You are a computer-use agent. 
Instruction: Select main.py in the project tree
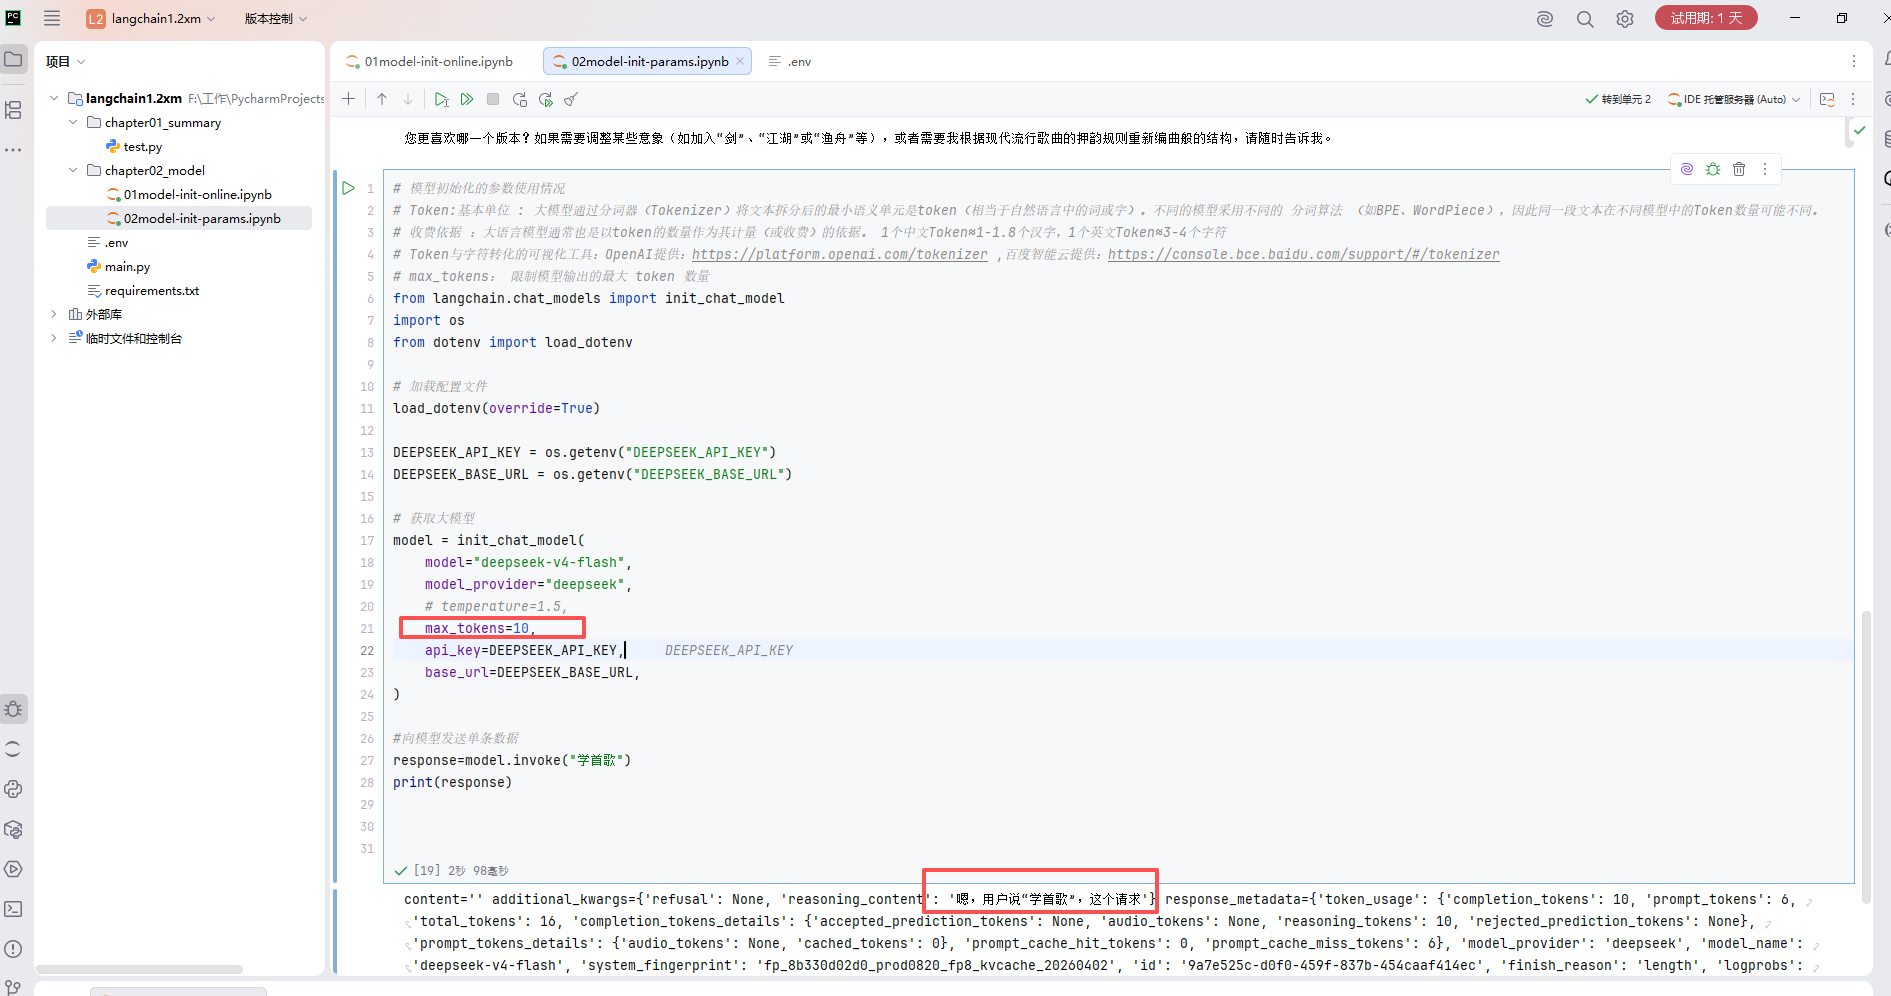(127, 266)
